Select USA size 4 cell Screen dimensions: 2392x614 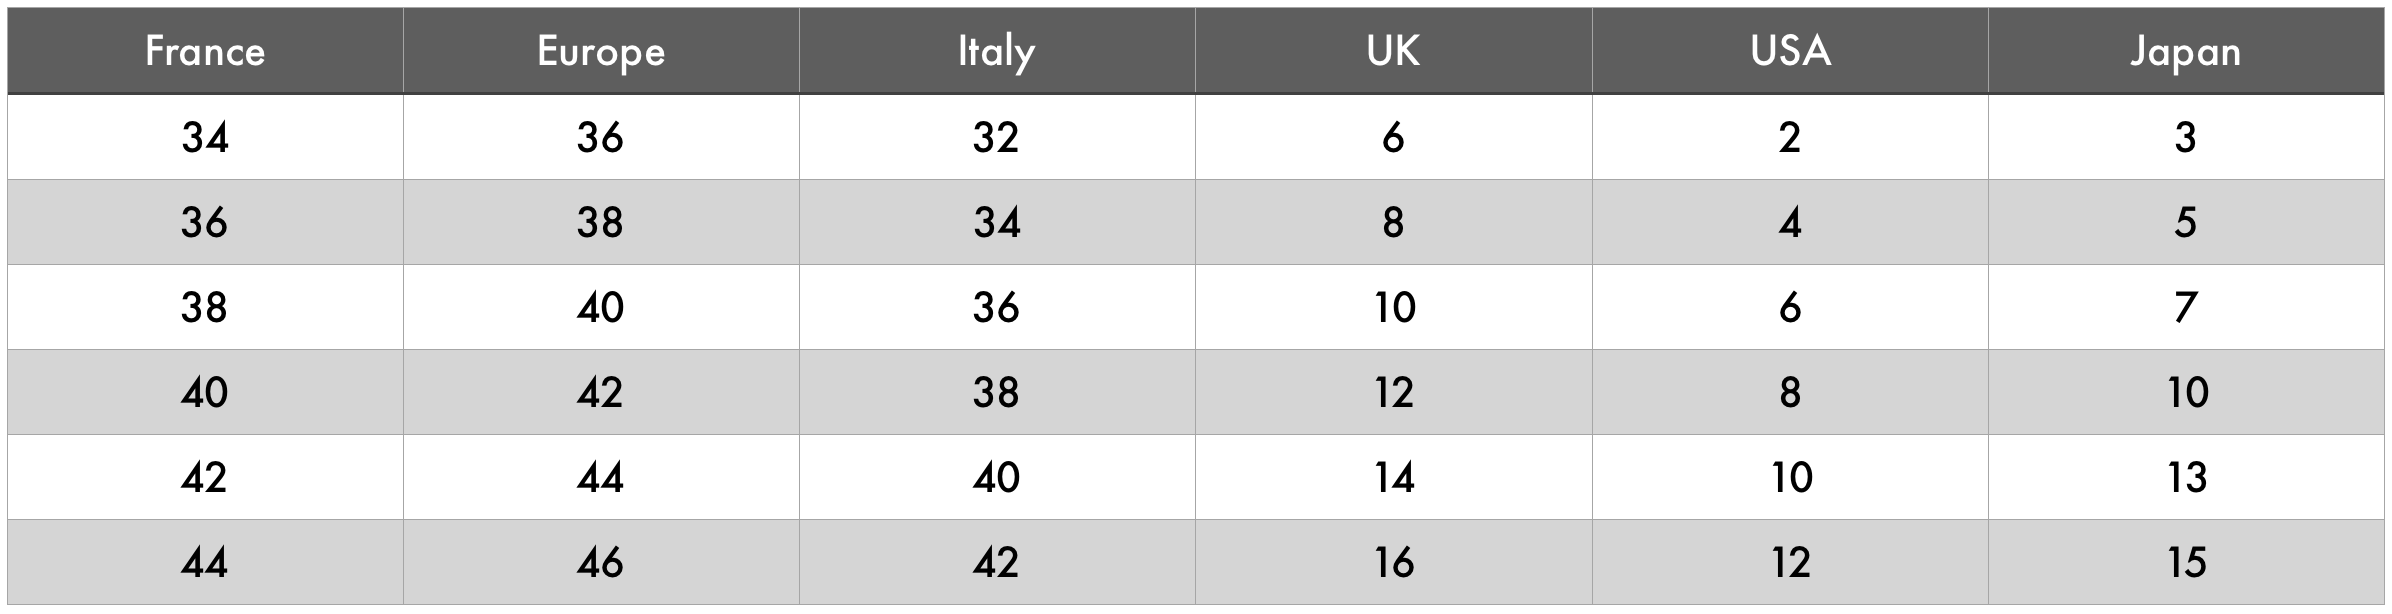point(1790,222)
